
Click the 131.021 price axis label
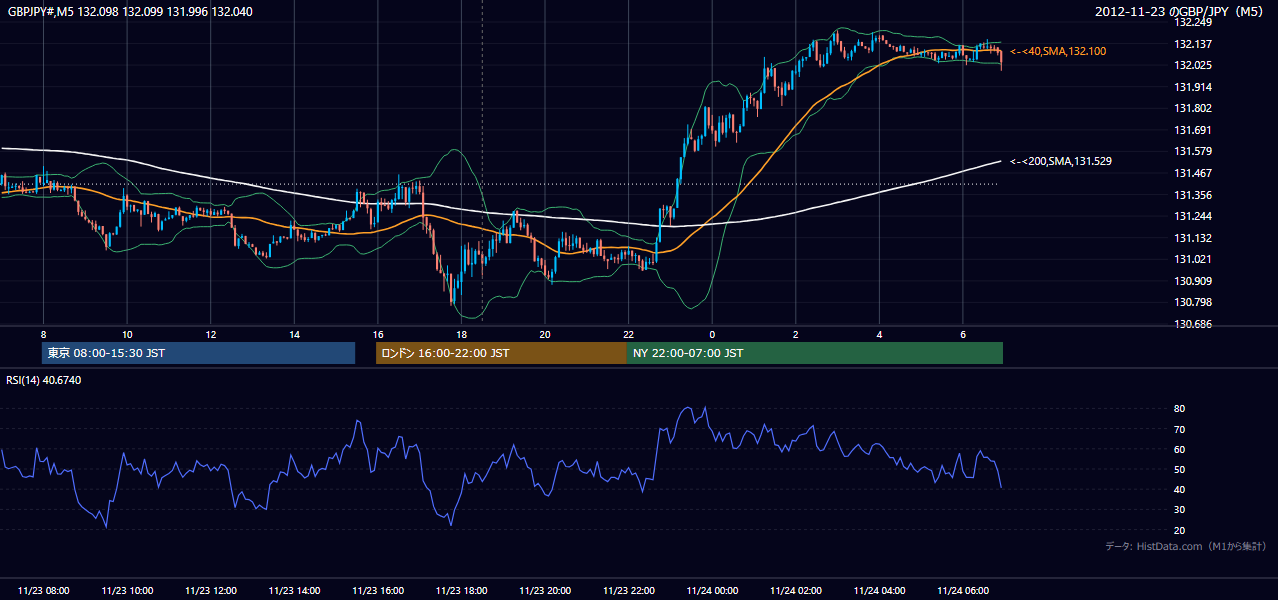[1193, 259]
